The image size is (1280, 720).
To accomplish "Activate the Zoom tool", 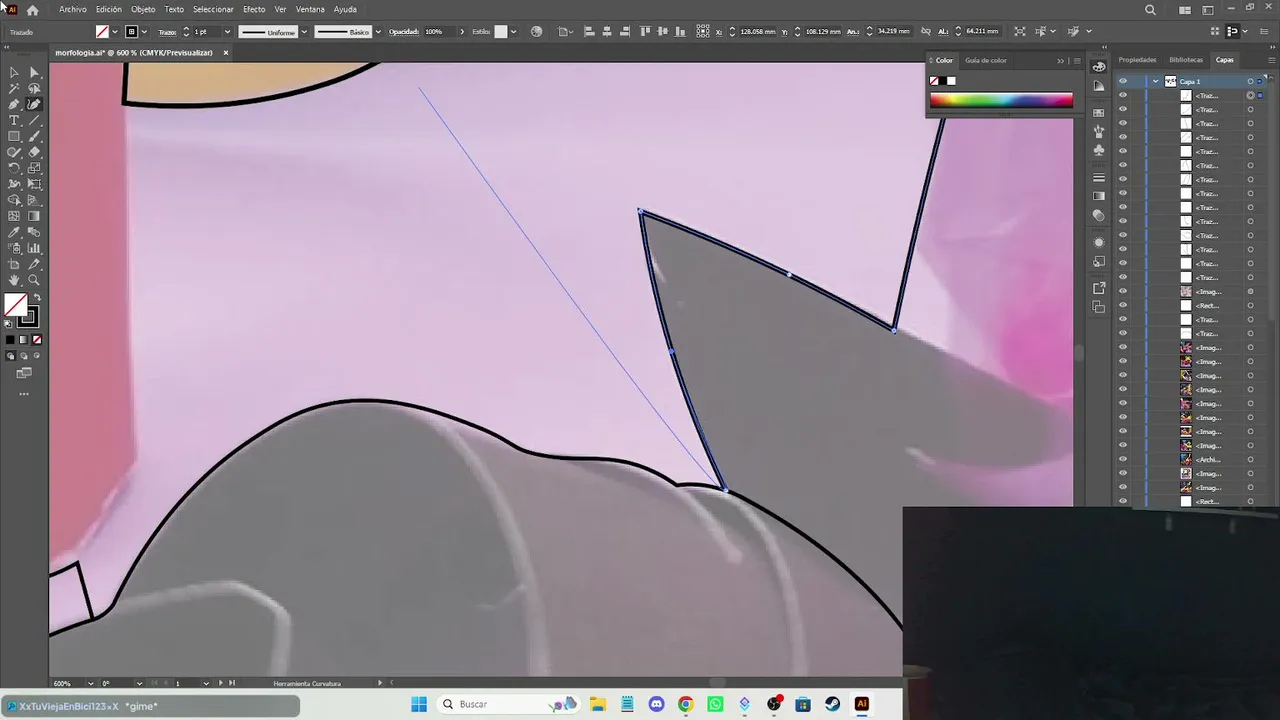I will (x=34, y=280).
